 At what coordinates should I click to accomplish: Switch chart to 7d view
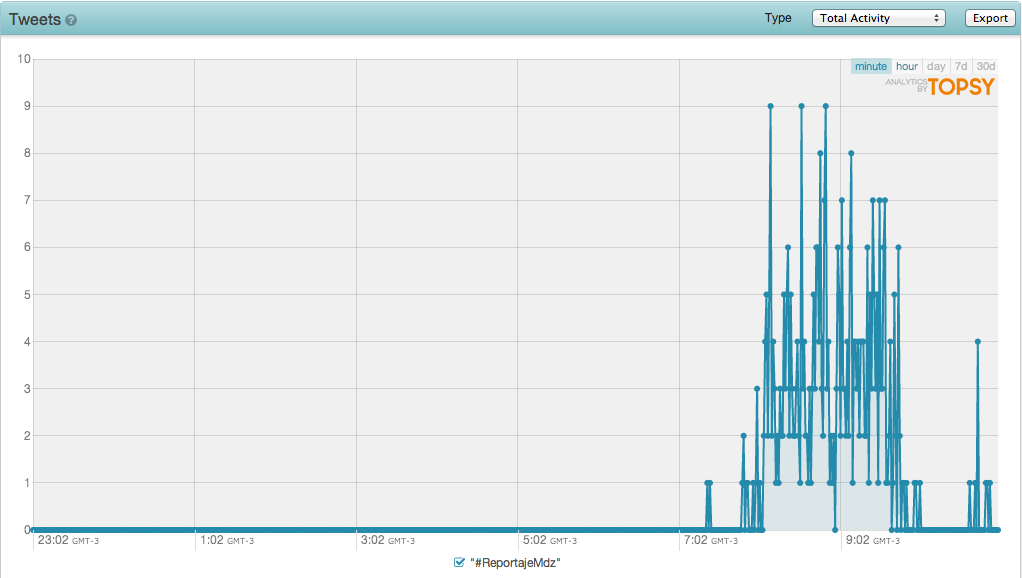[961, 66]
